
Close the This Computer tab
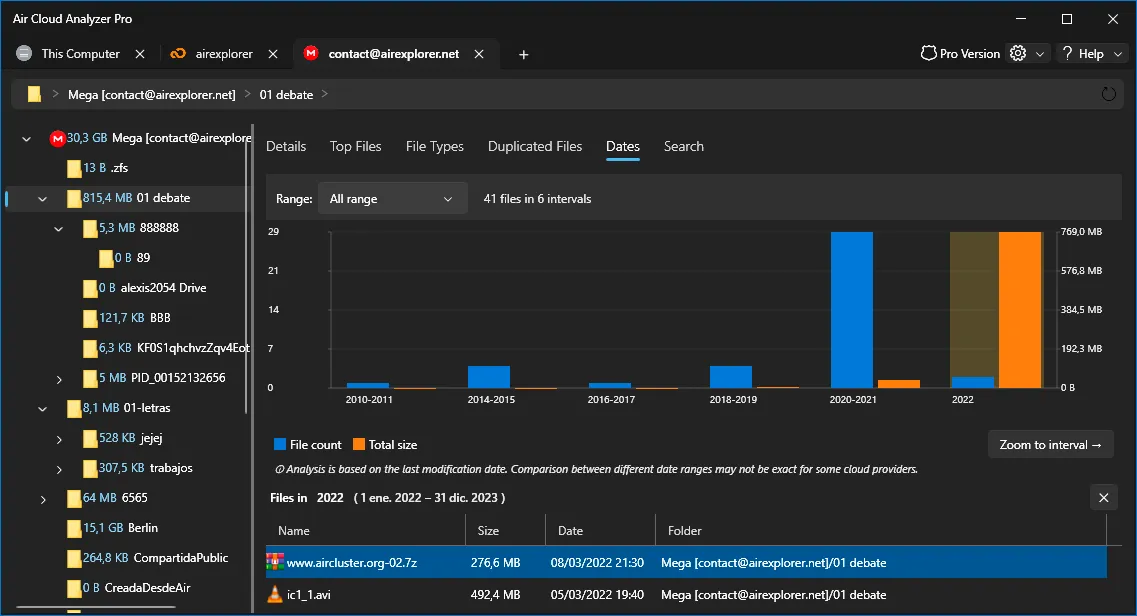[140, 54]
